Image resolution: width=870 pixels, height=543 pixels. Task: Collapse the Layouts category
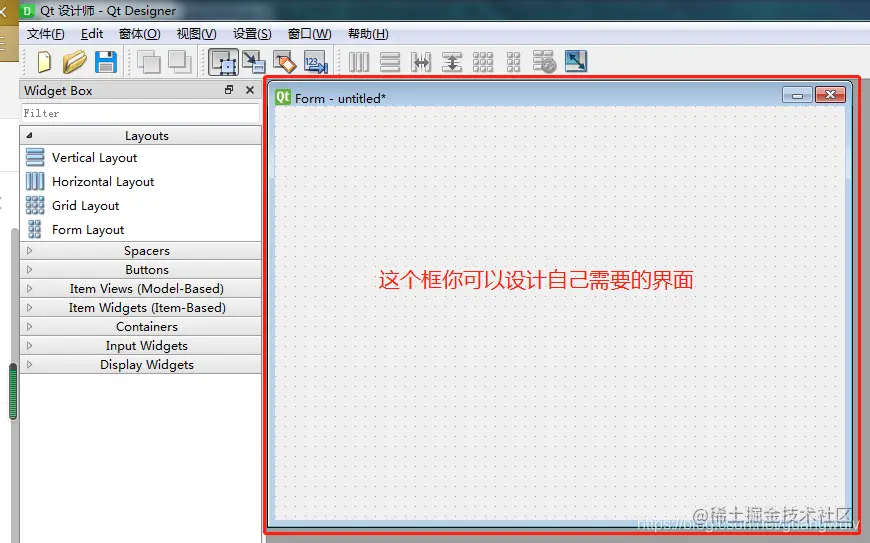(140, 135)
